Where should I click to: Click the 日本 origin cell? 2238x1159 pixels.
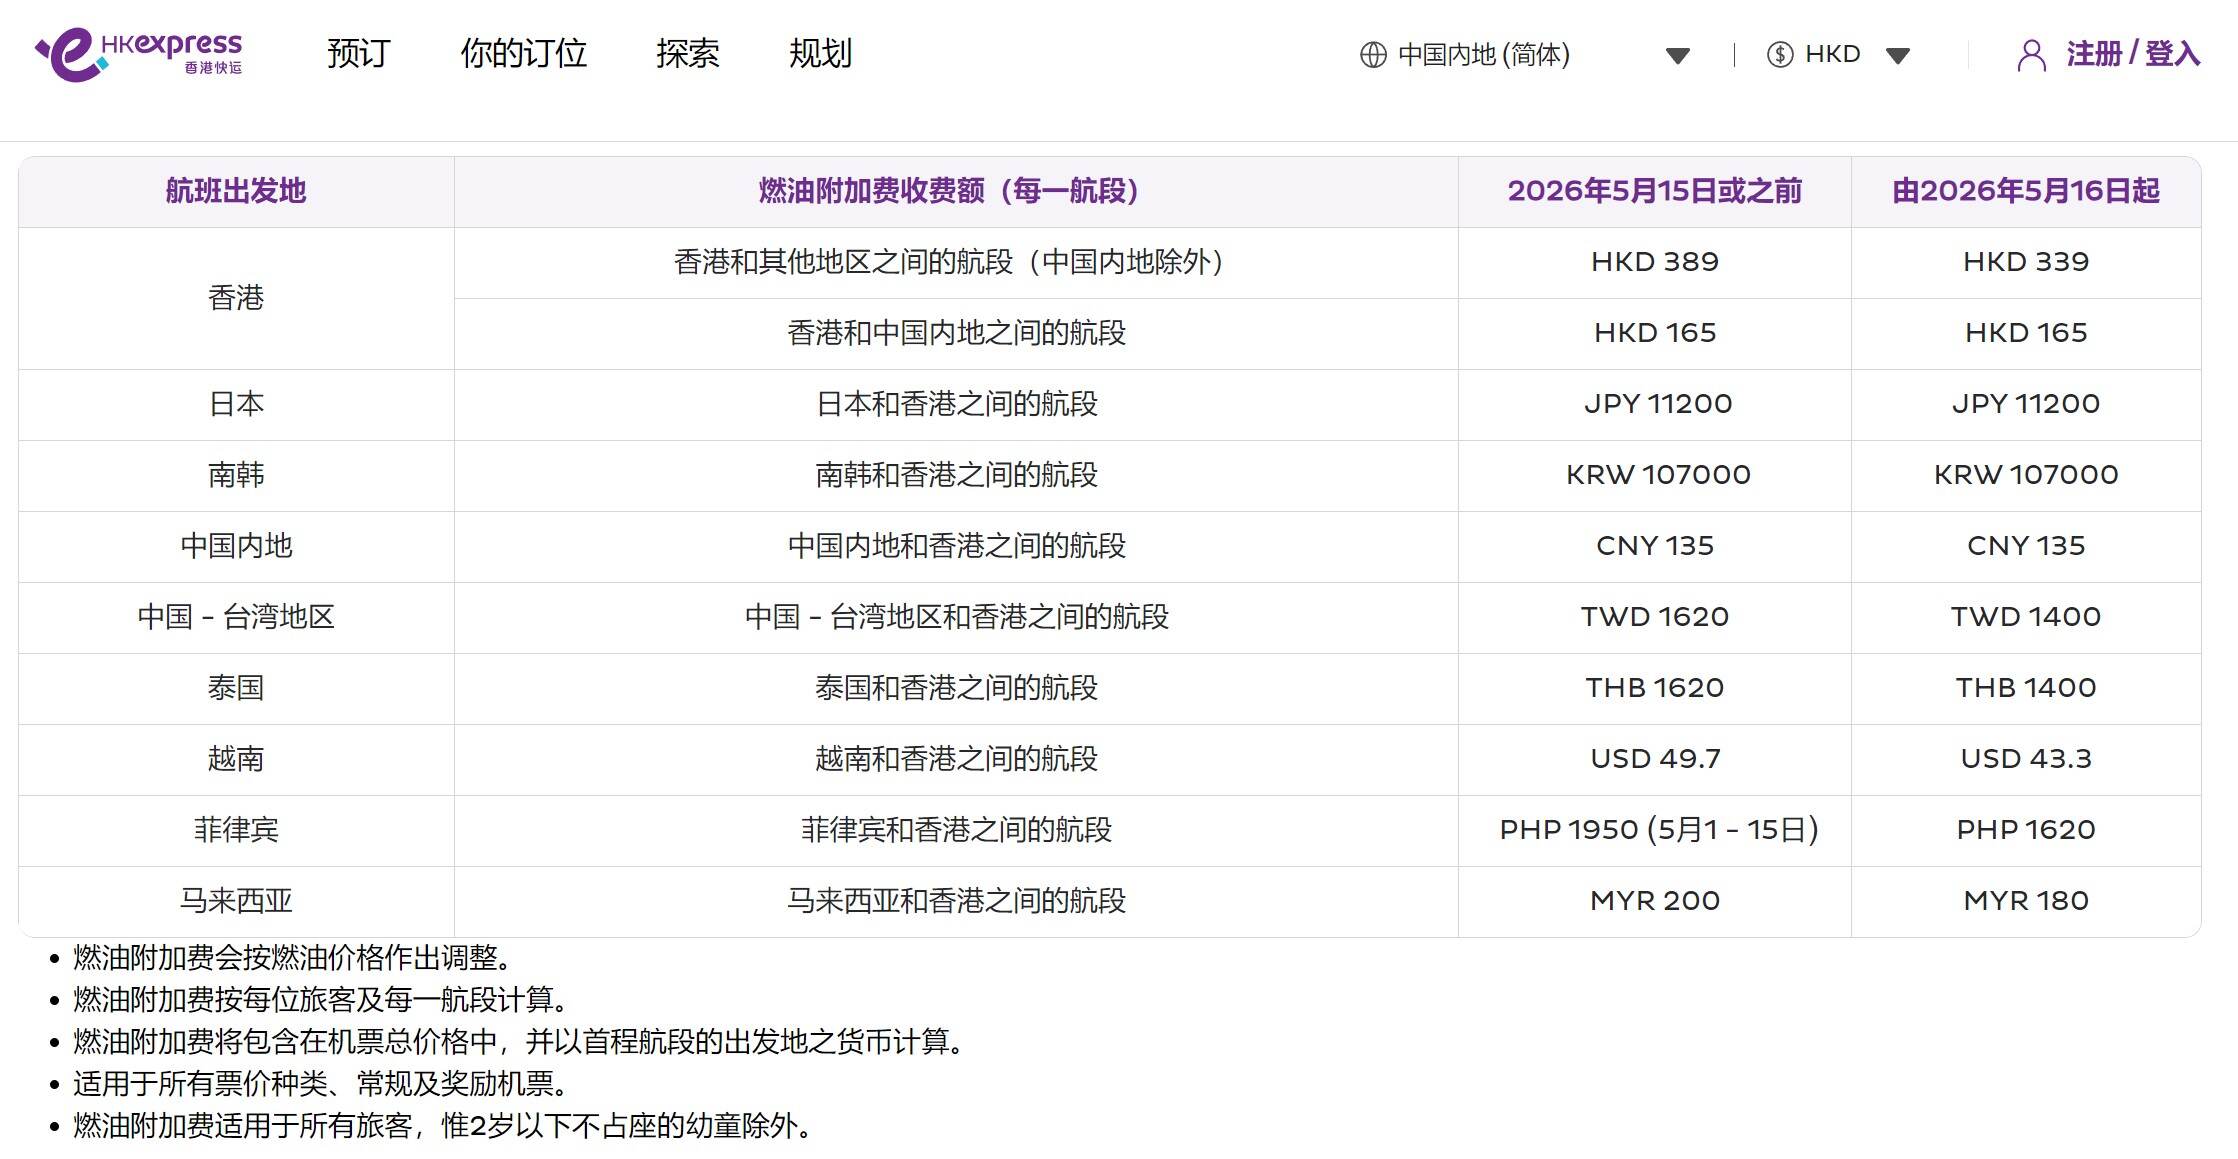(x=236, y=404)
